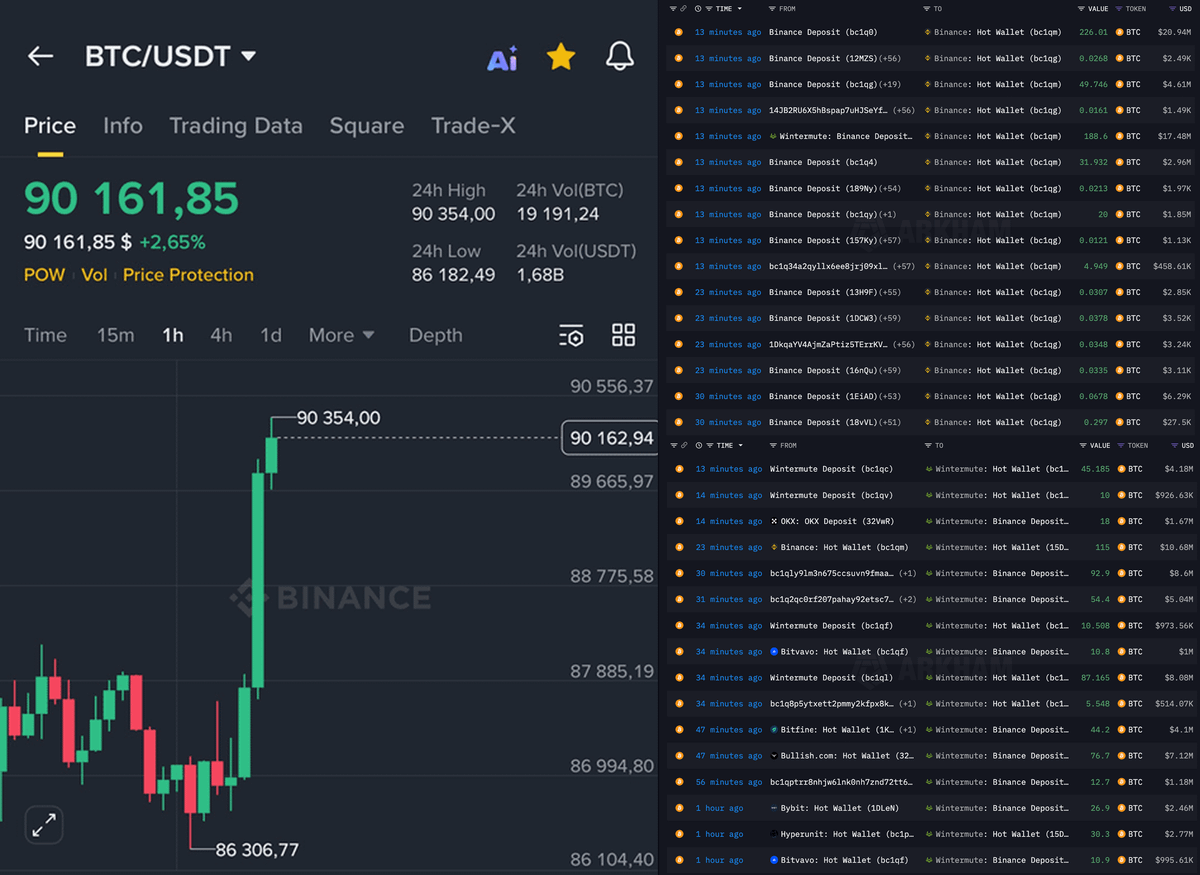Select the 1d interval
This screenshot has width=1200, height=875.
point(271,335)
